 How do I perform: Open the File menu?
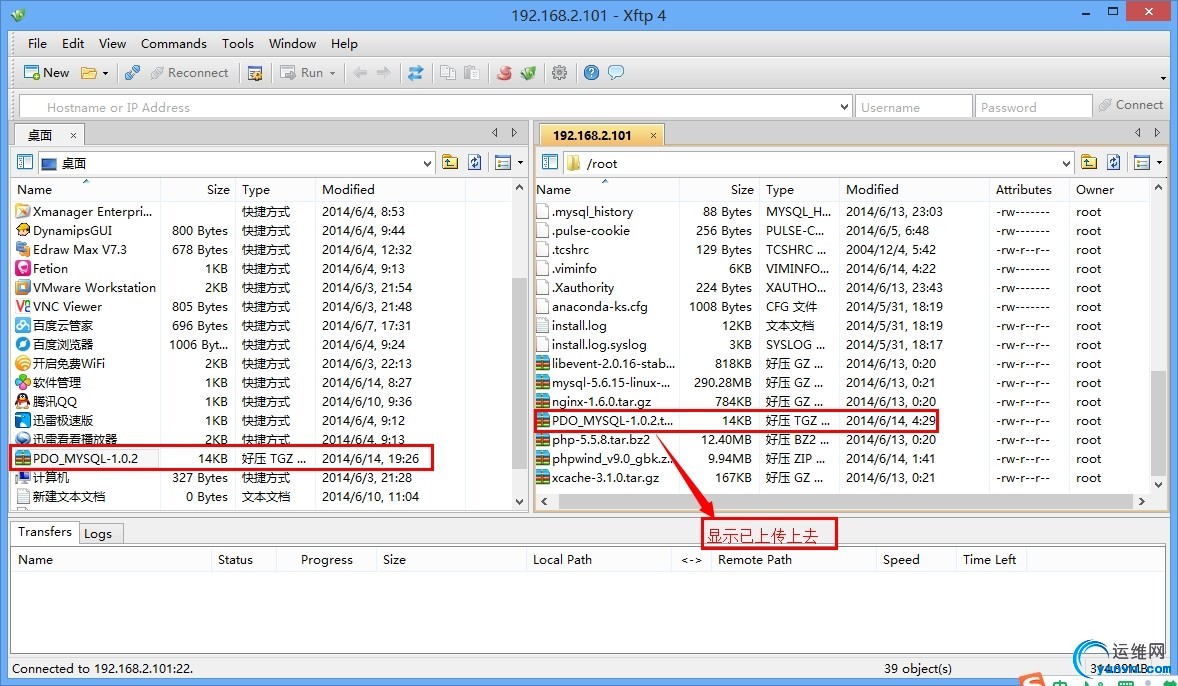[x=37, y=44]
